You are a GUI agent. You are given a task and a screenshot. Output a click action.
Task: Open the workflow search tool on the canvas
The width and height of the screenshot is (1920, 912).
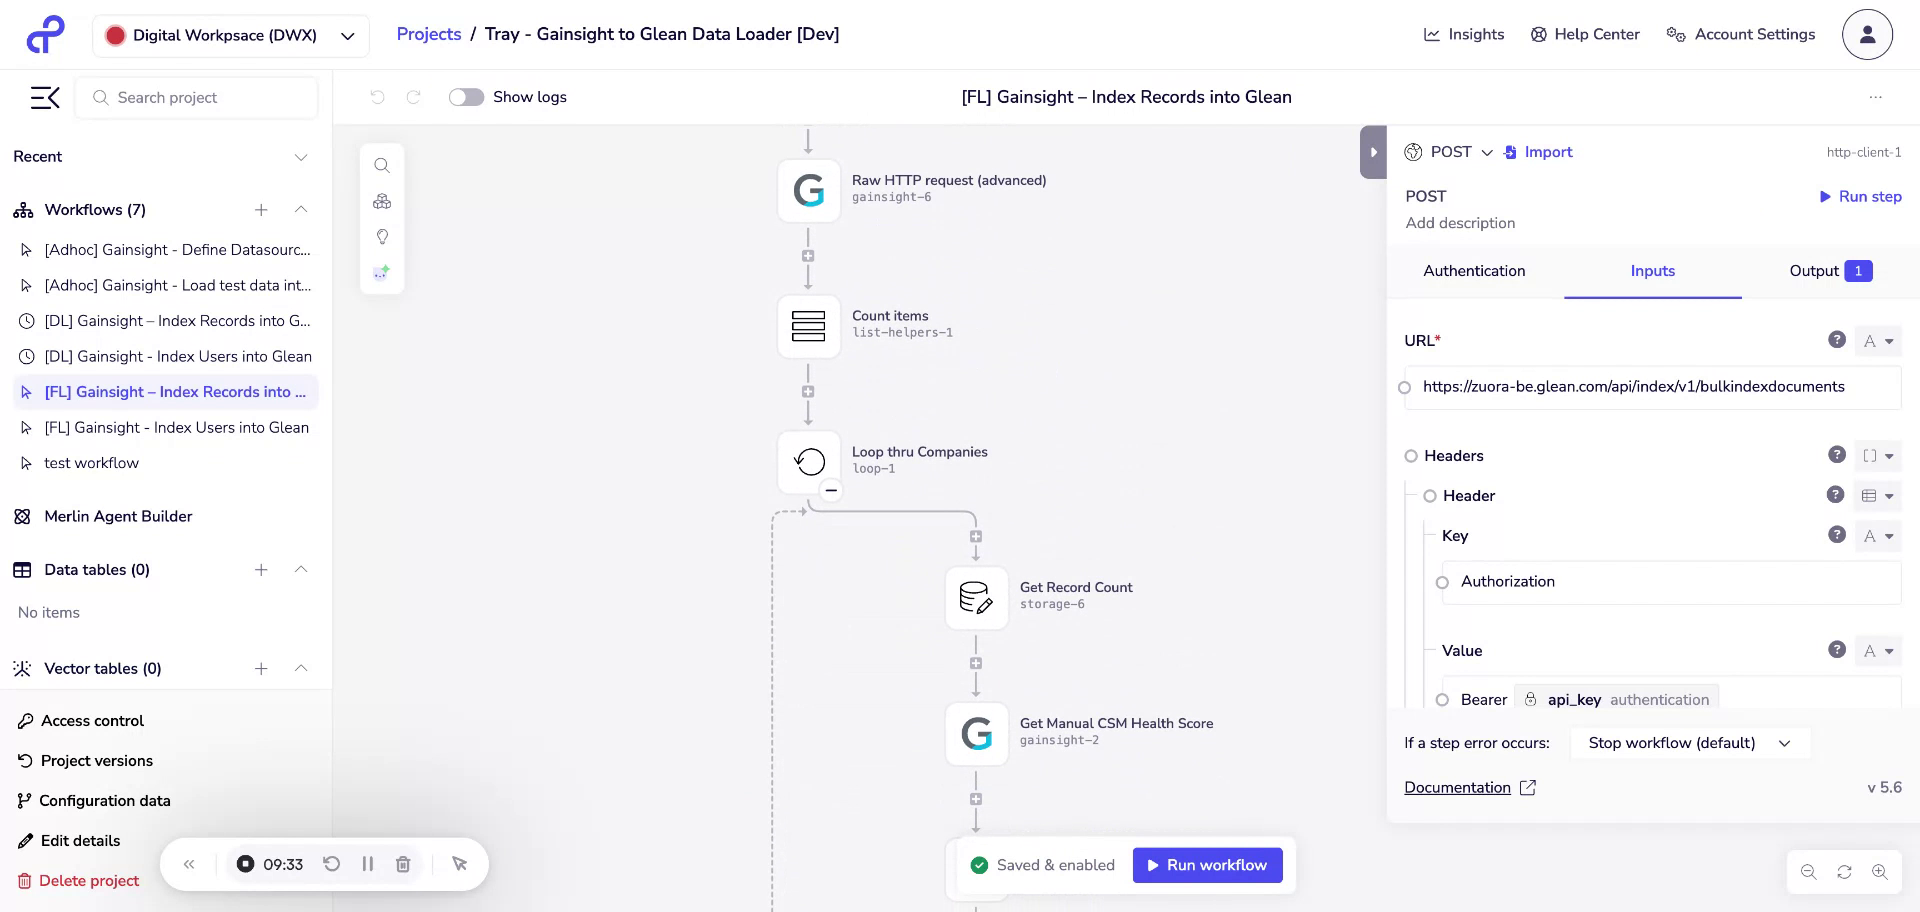click(382, 165)
